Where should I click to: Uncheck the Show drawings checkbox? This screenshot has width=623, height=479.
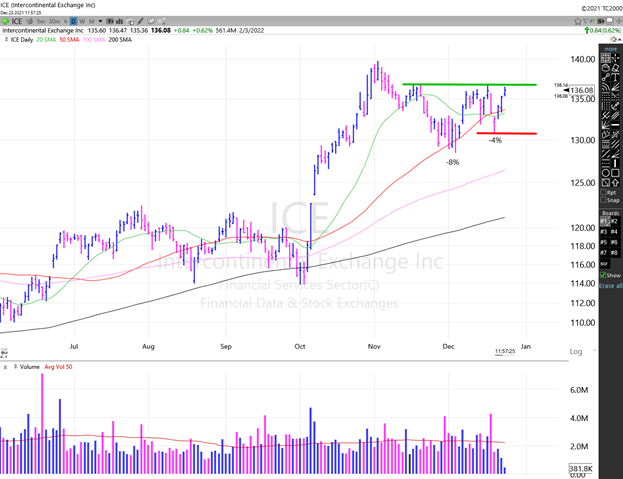click(603, 275)
